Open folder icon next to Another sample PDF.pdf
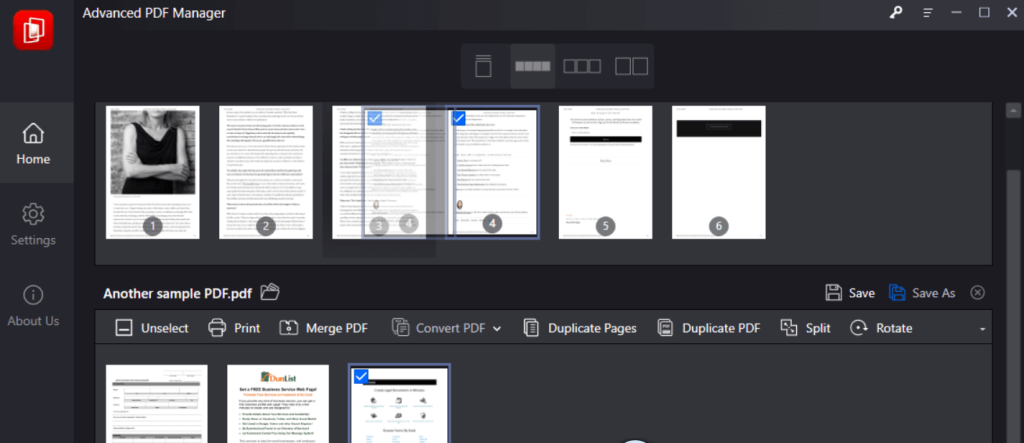 click(269, 292)
